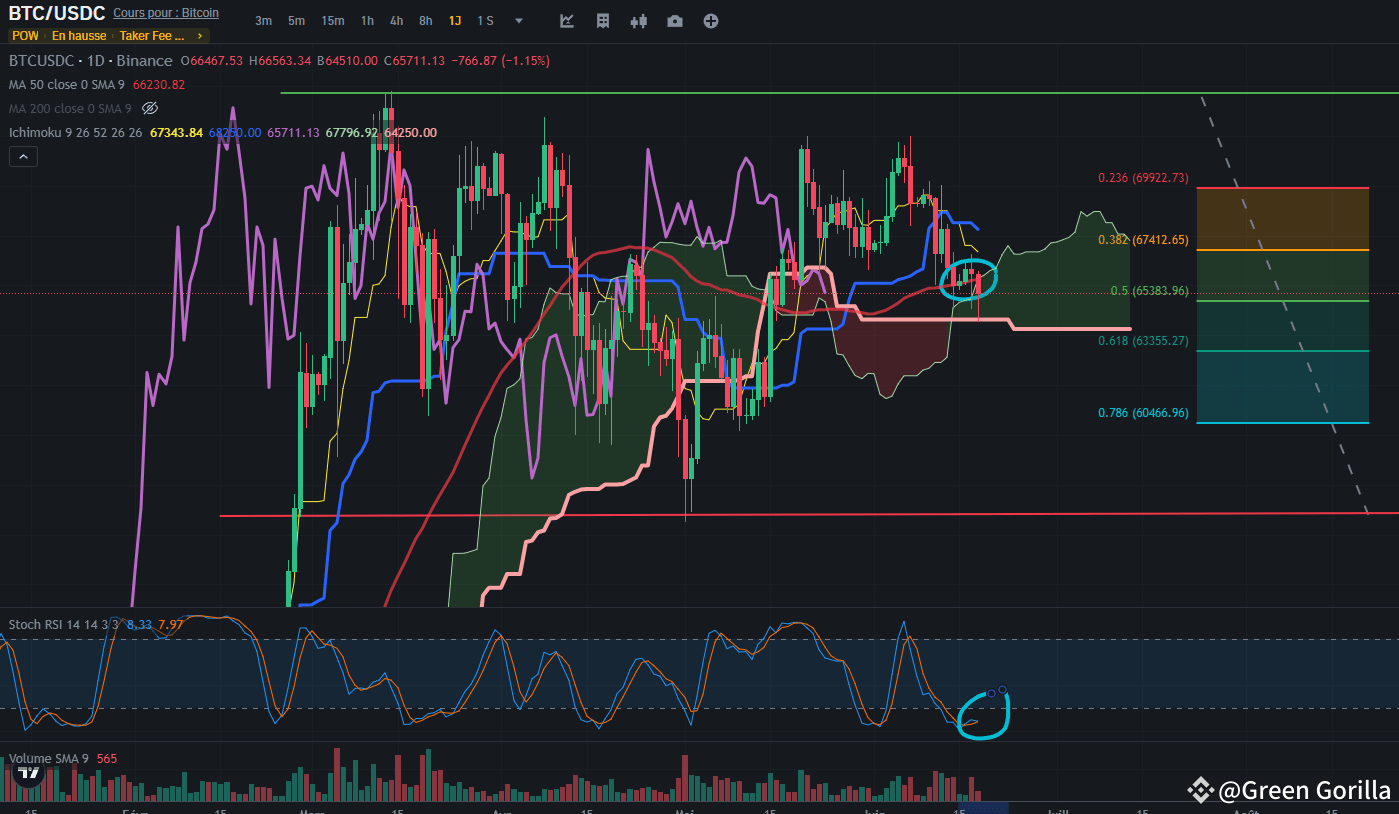This screenshot has width=1399, height=814.
Task: Collapse the indicator legend with chevron button
Action: click(23, 156)
